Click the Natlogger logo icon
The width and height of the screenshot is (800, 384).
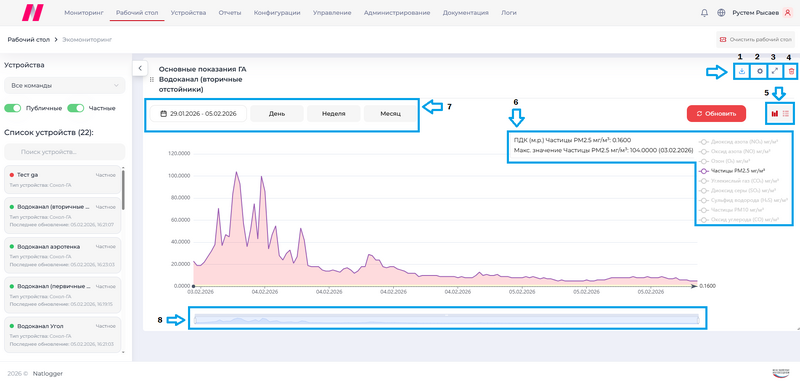(33, 12)
